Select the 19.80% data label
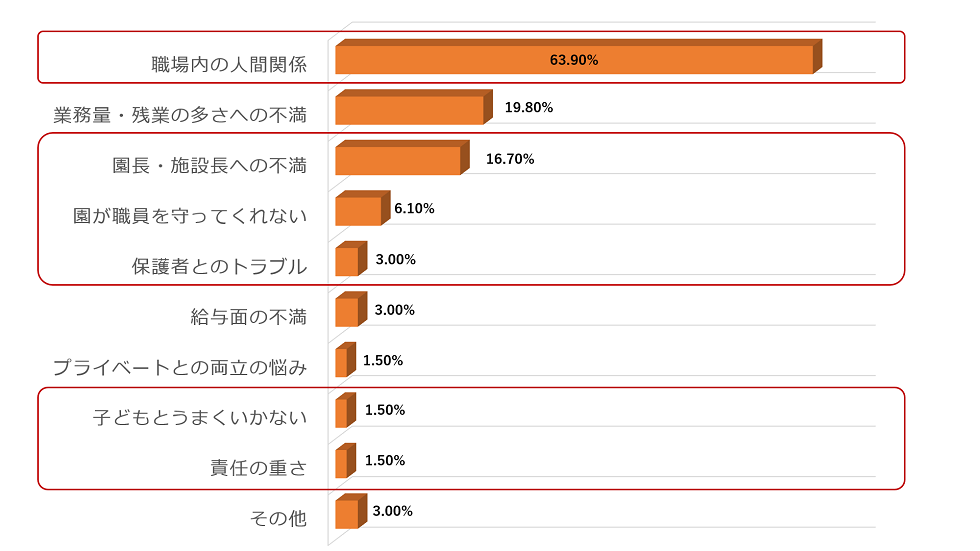980x551 pixels. pos(529,107)
